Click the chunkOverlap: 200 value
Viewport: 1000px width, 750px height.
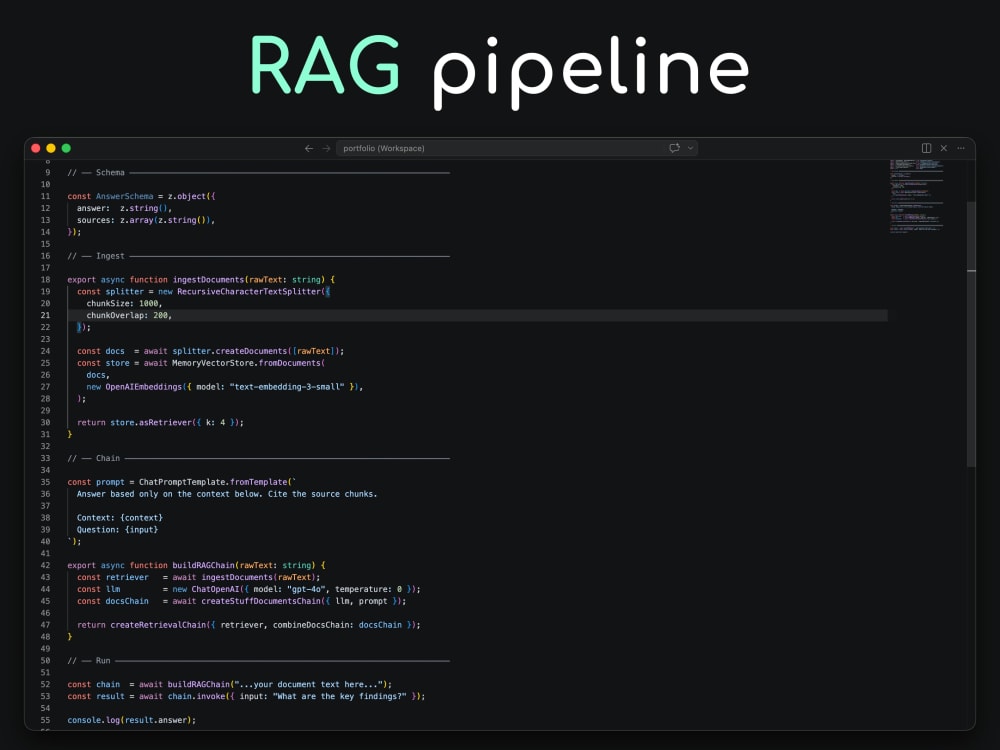(129, 315)
